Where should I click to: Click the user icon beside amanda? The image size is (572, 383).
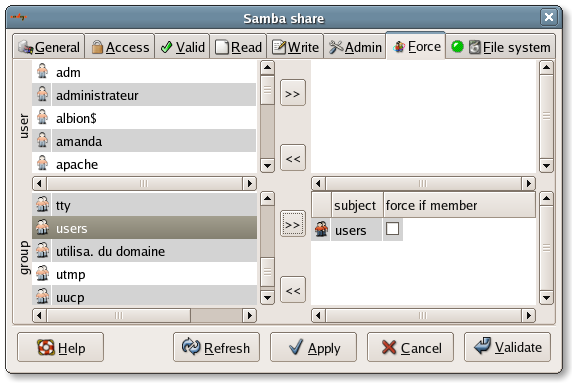pyautogui.click(x=42, y=141)
